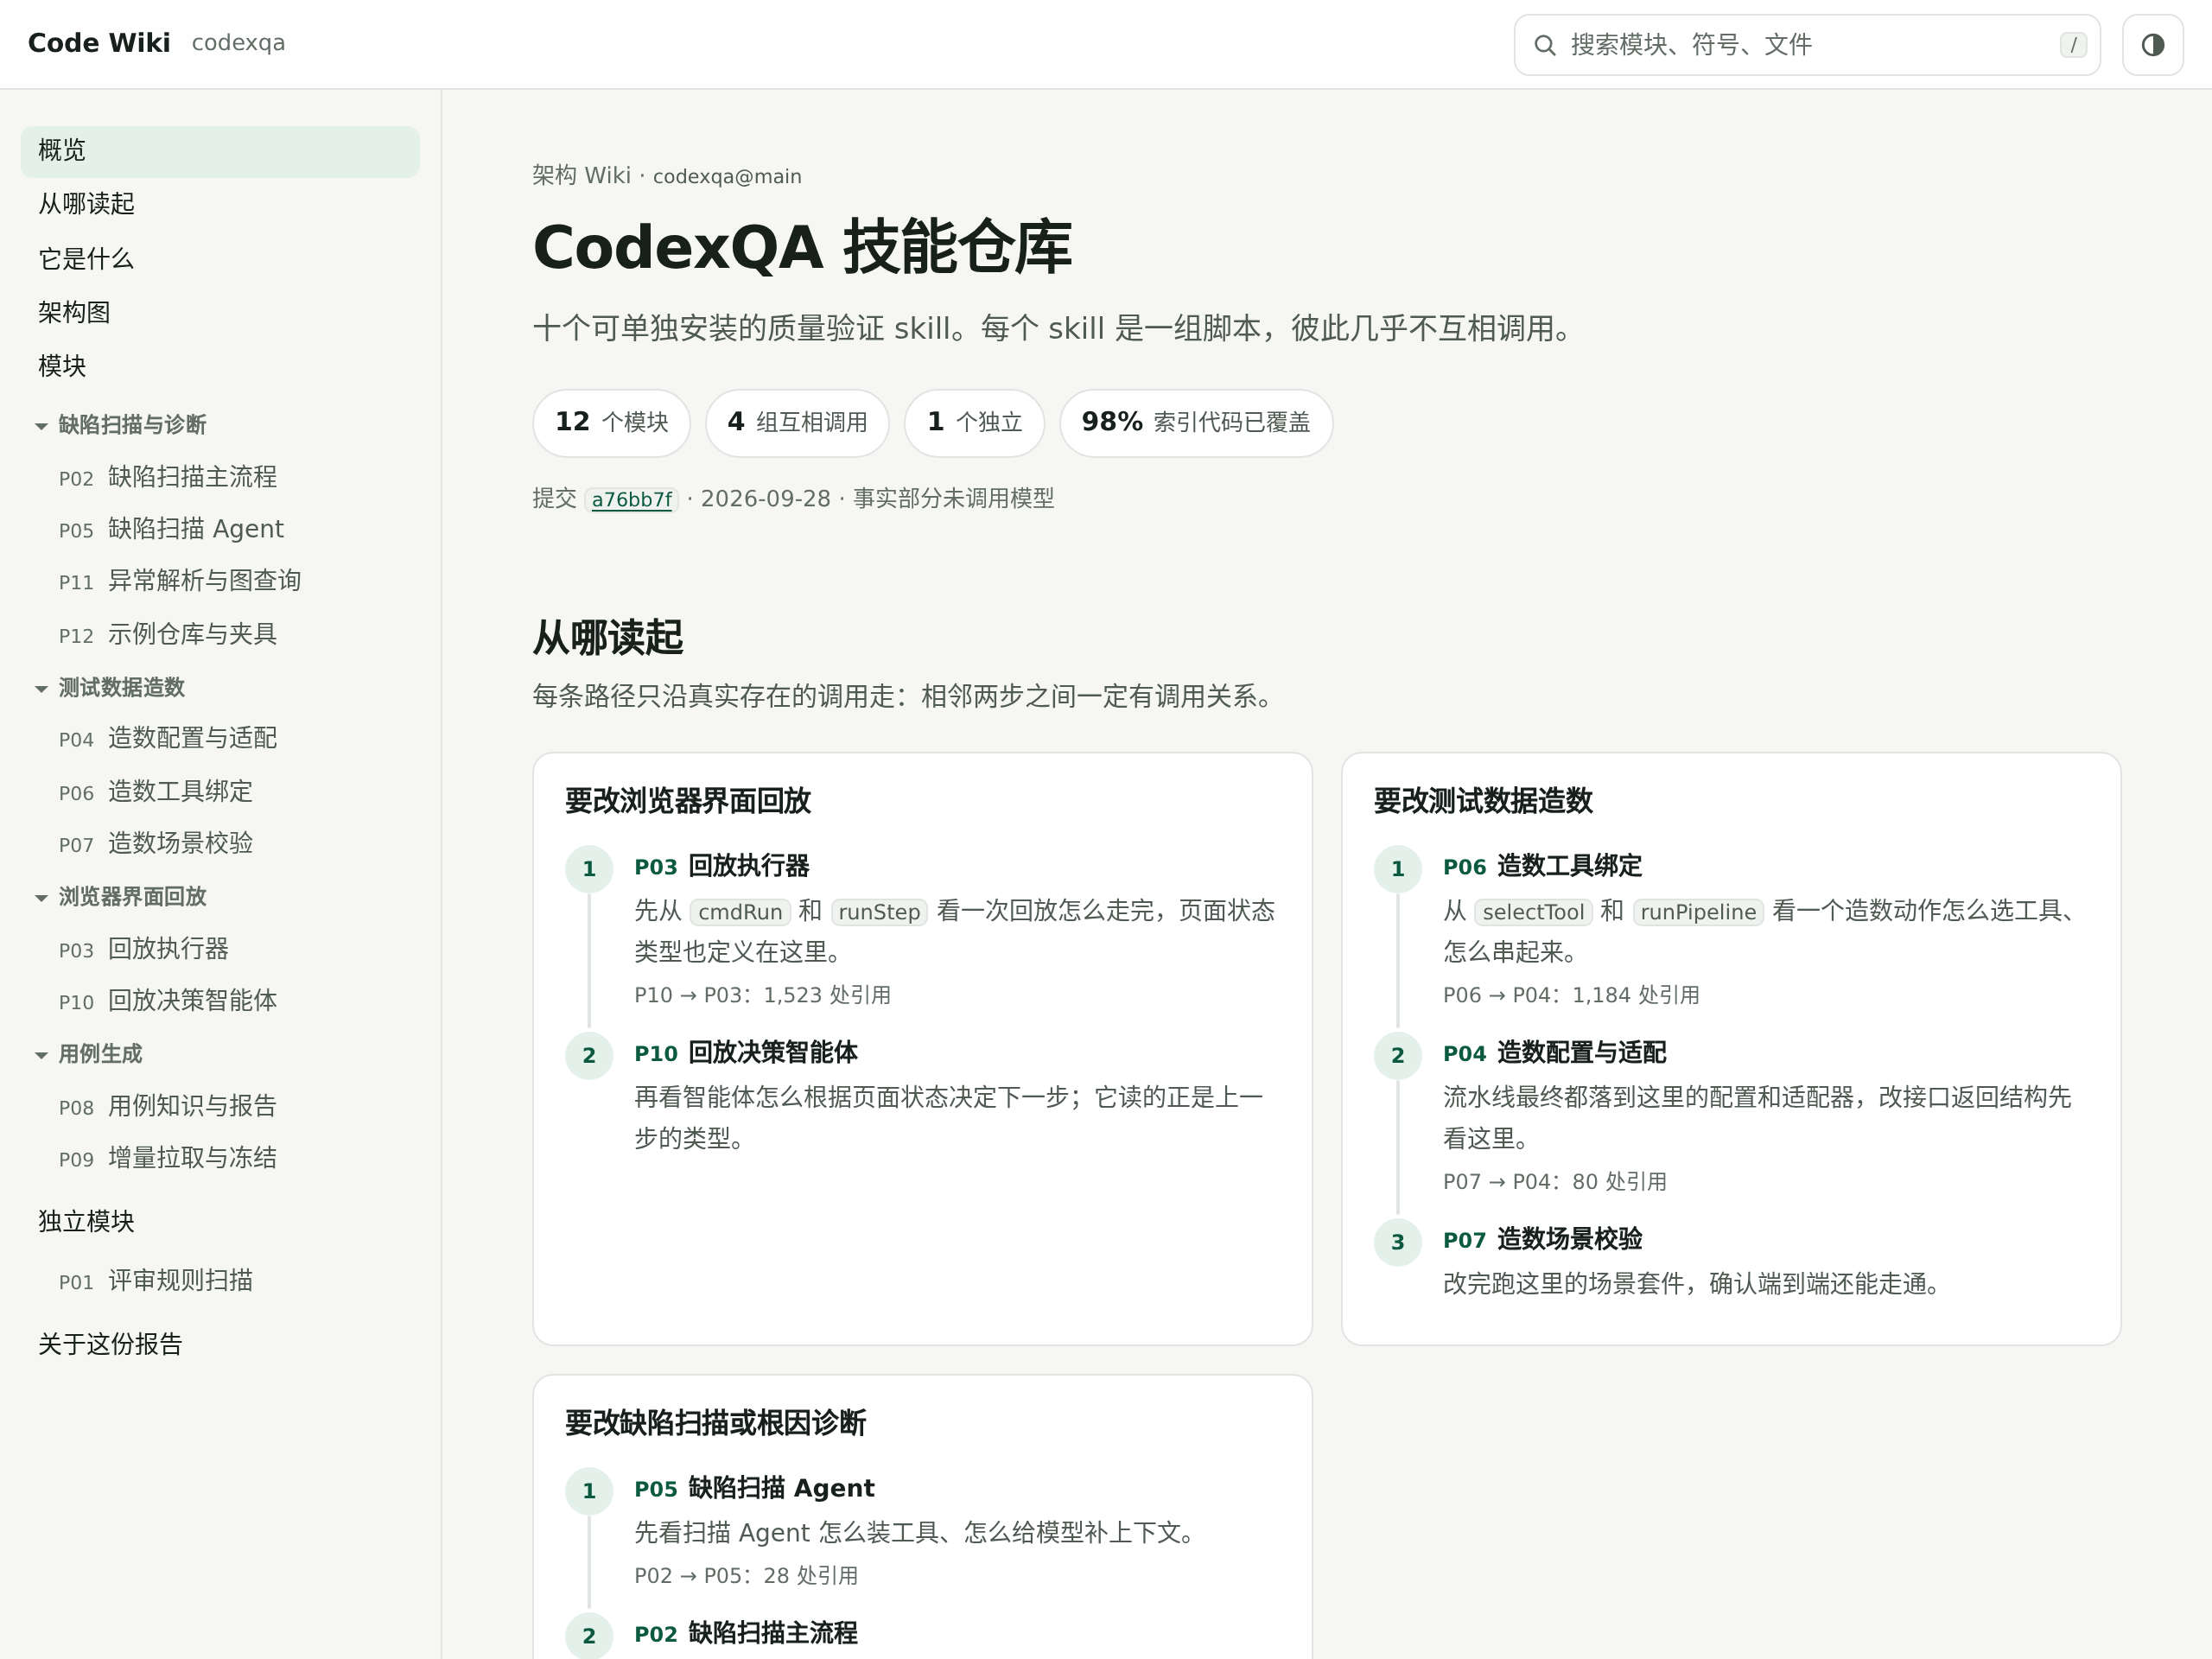Click the codexqa repository name in header
This screenshot has width=2212, height=1659.
(238, 43)
